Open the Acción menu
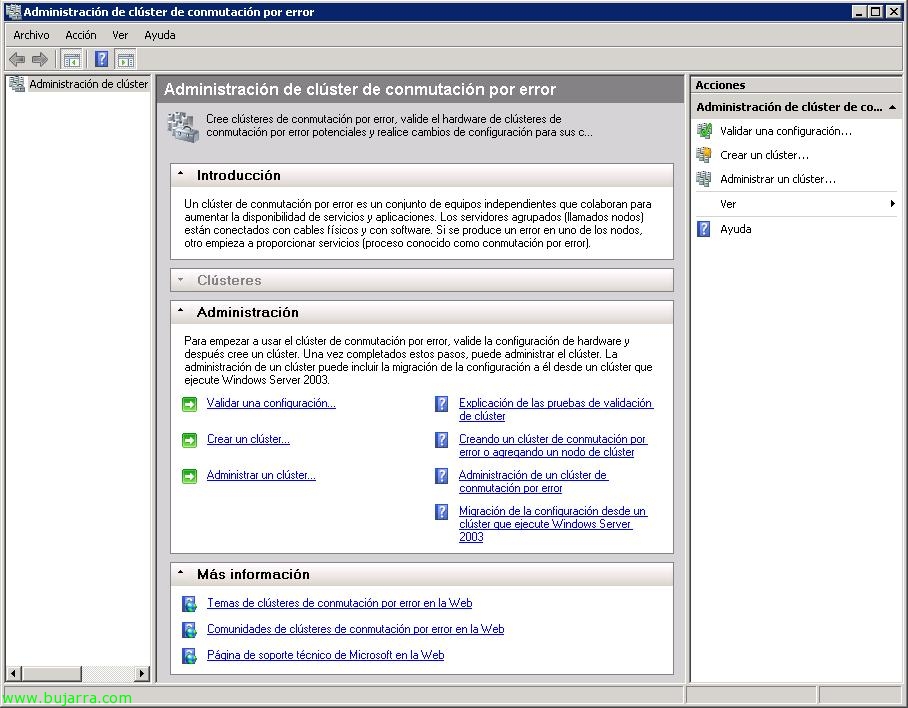This screenshot has height=708, width=908. click(x=80, y=35)
